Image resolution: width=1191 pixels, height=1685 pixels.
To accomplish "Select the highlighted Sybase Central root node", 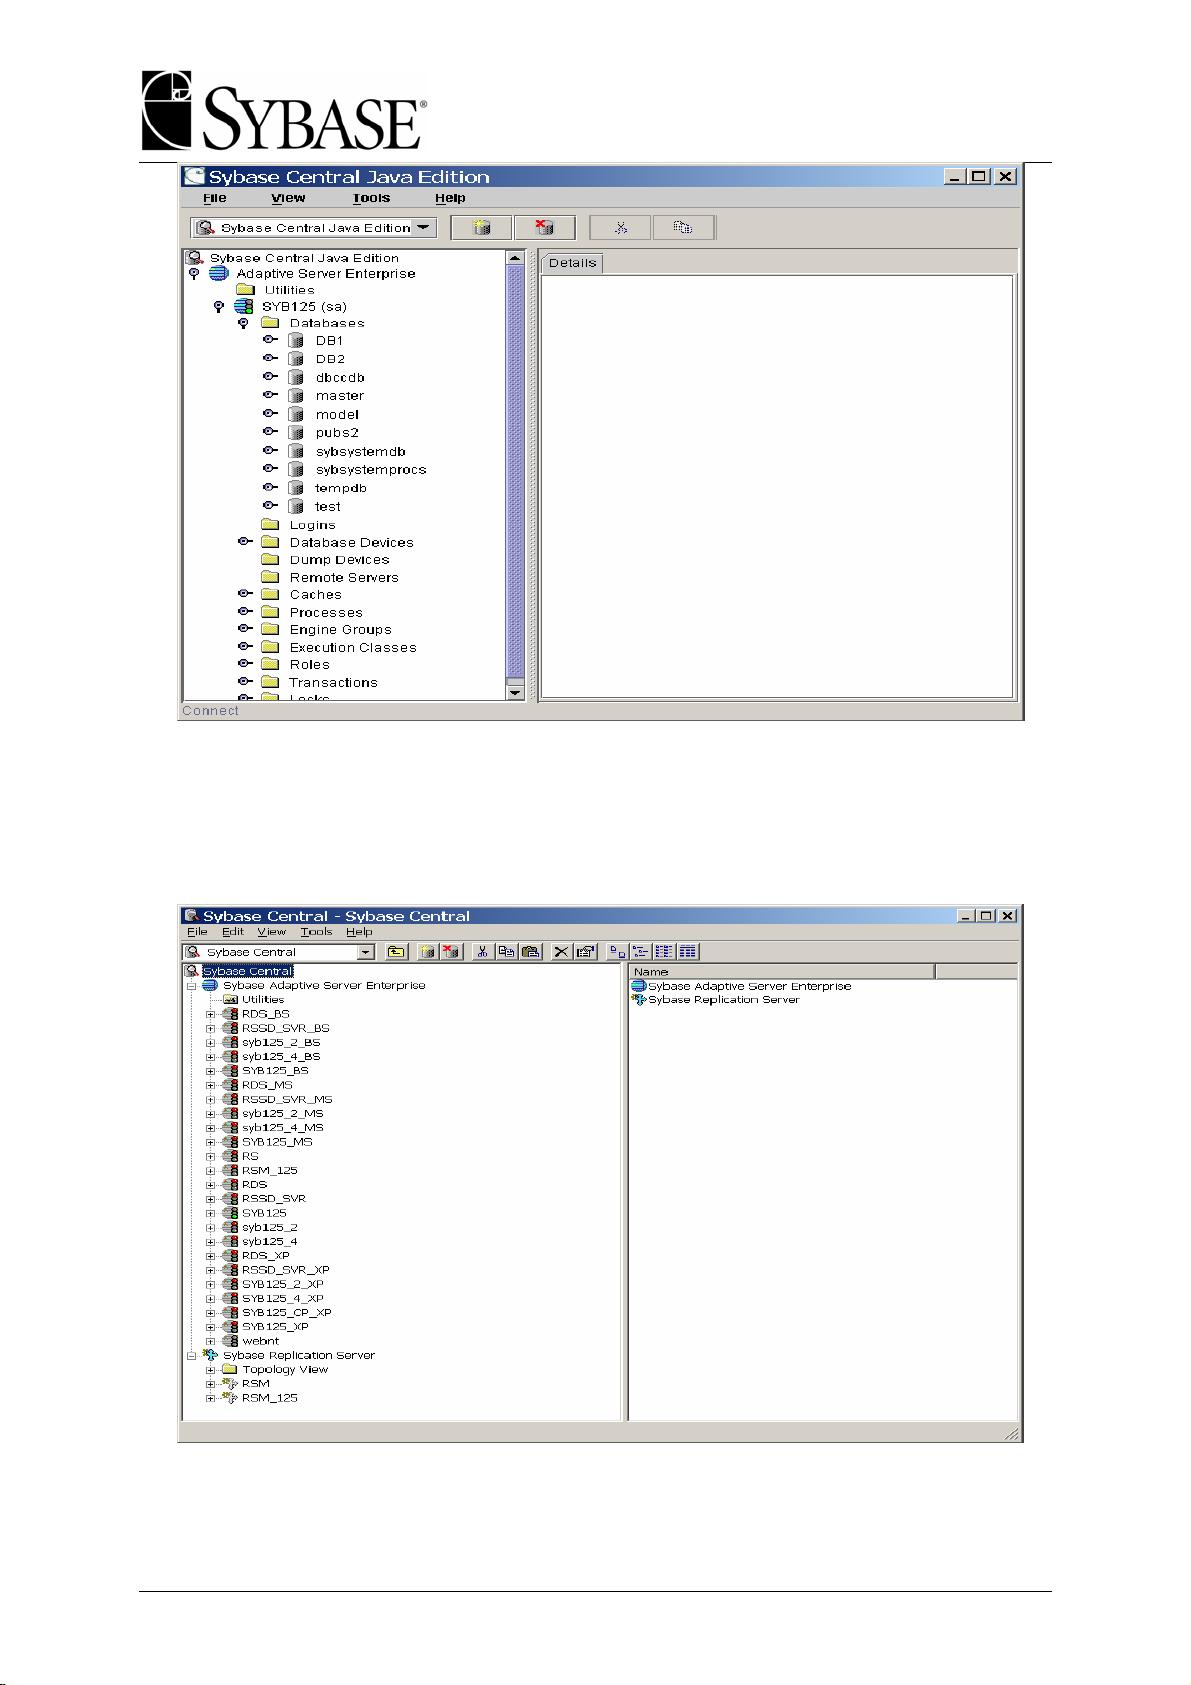I will (x=247, y=971).
